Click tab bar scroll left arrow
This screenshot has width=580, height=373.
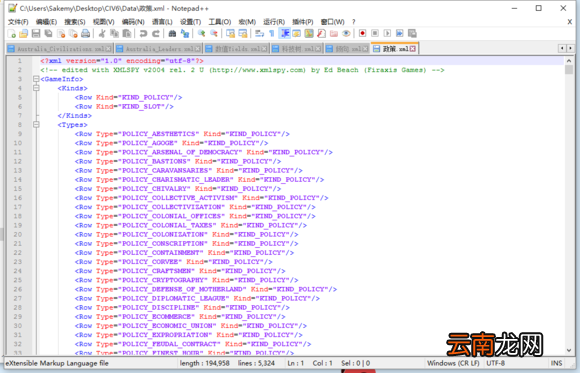click(x=562, y=48)
